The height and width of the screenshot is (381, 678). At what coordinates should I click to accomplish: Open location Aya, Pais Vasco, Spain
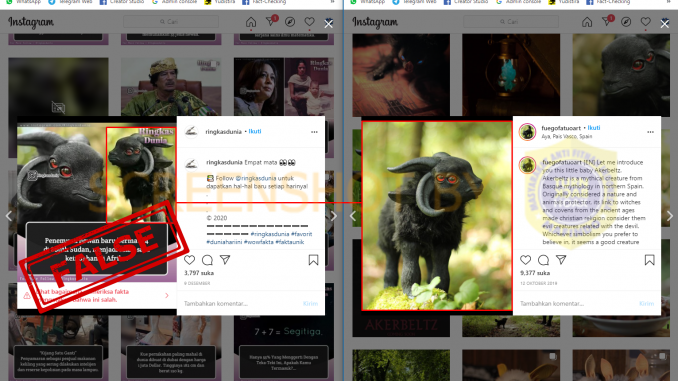pos(567,136)
